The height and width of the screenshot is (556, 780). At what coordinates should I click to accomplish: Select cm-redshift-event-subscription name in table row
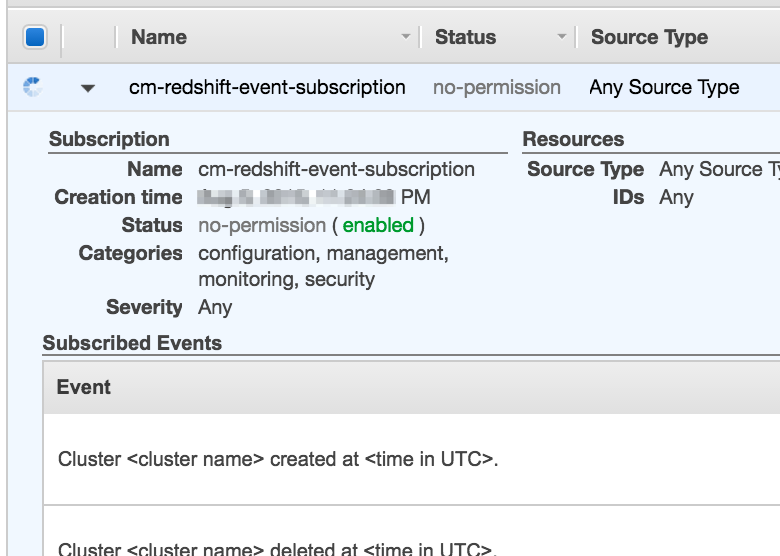coord(267,88)
